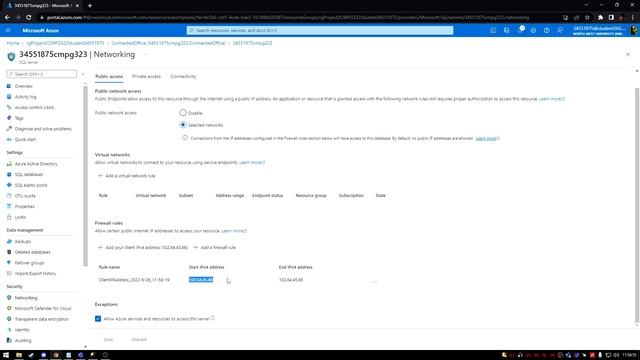Open the ConnectedOffice breadcrumb link

(x=168, y=43)
